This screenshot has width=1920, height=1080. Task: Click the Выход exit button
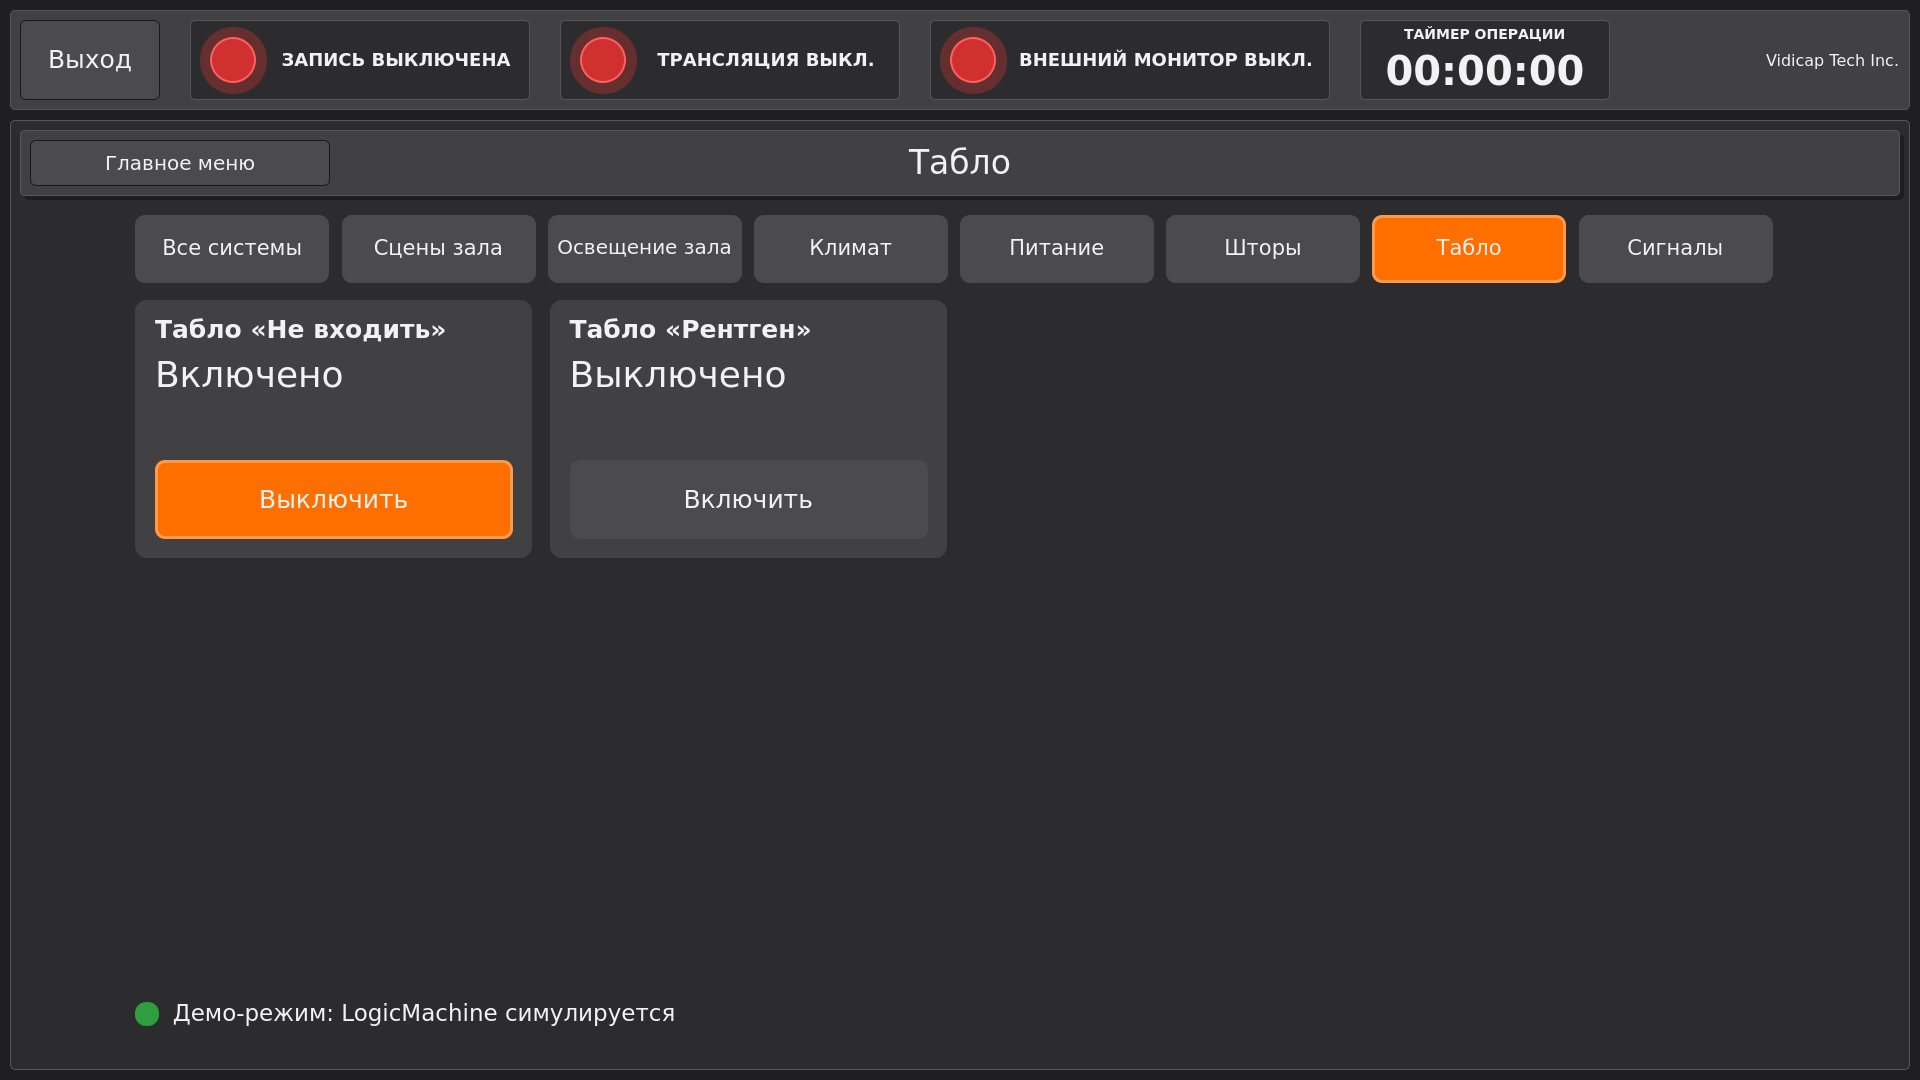[x=90, y=60]
